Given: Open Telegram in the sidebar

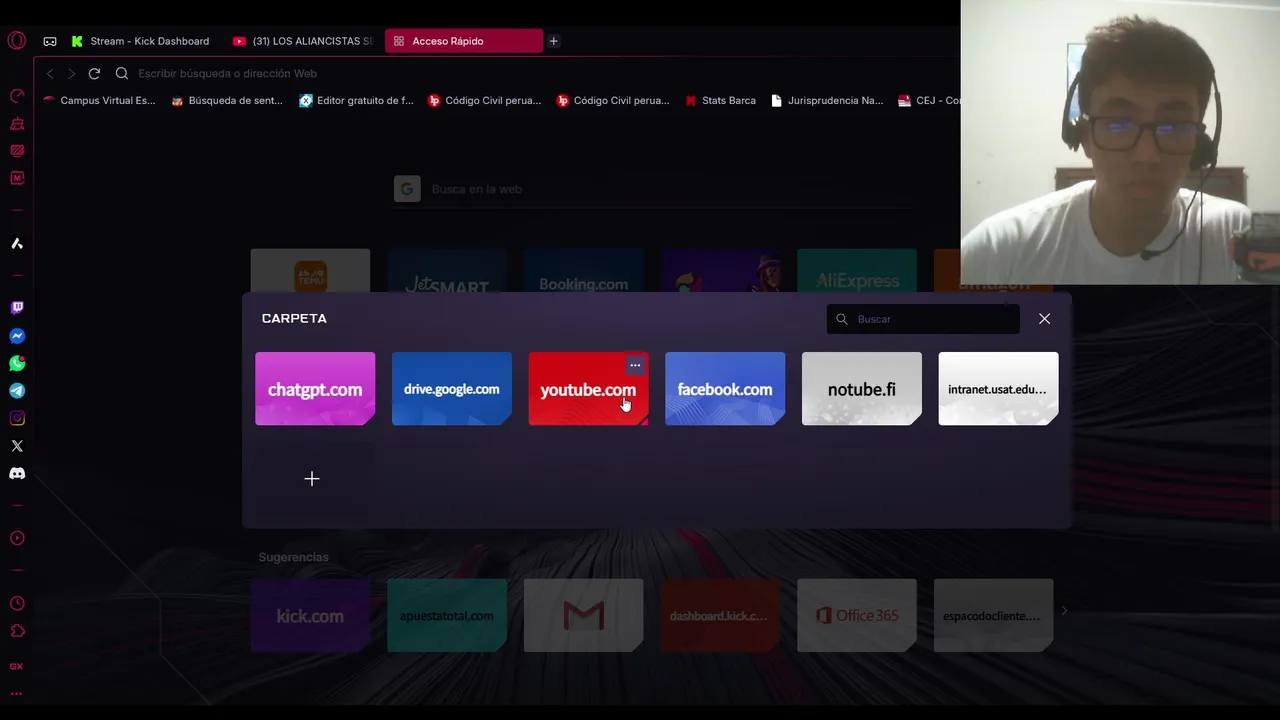Looking at the screenshot, I should coord(17,391).
